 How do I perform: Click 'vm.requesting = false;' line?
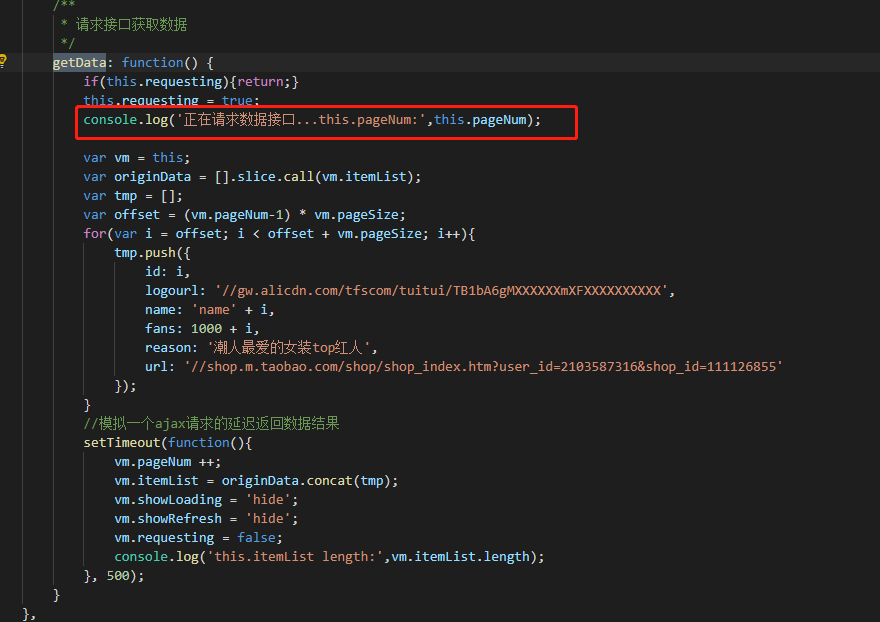198,538
